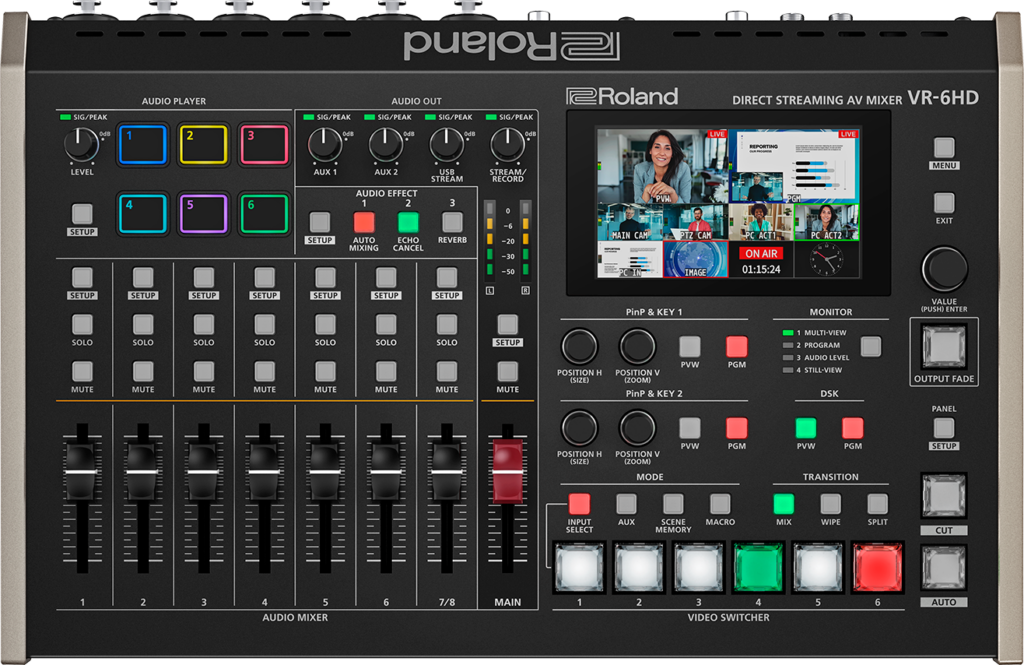1024x665 pixels.
Task: Select video switcher input 4
Action: click(759, 567)
